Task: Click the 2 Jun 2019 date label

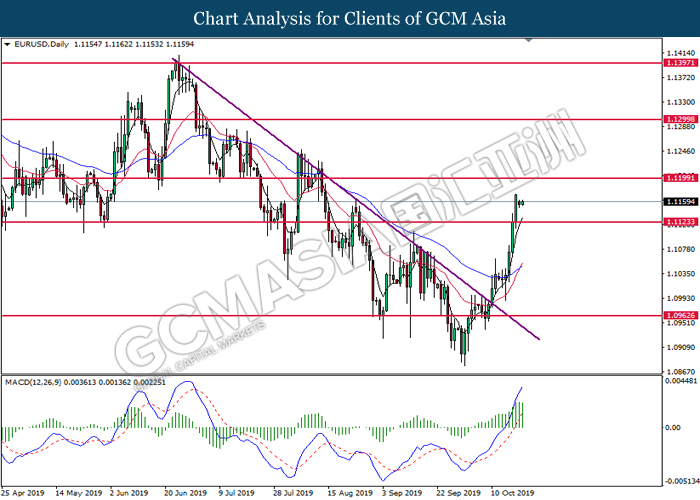Action: (129, 493)
